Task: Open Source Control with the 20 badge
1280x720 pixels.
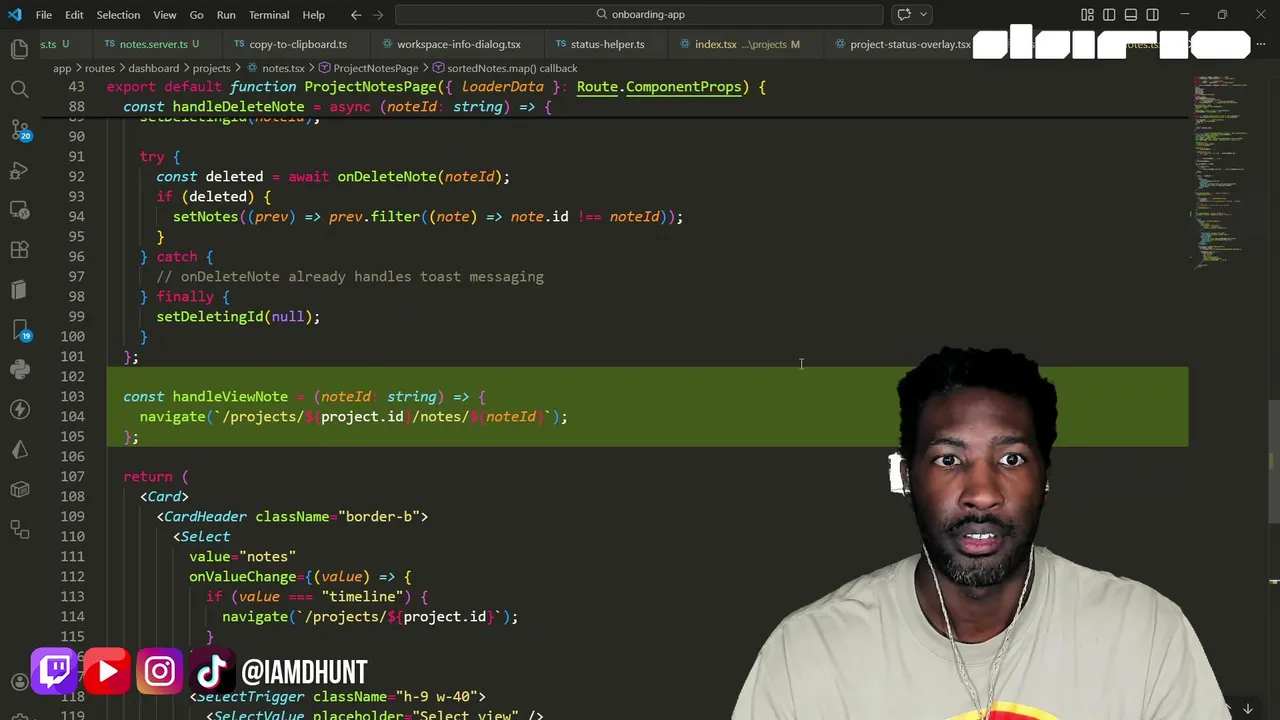Action: click(19, 130)
